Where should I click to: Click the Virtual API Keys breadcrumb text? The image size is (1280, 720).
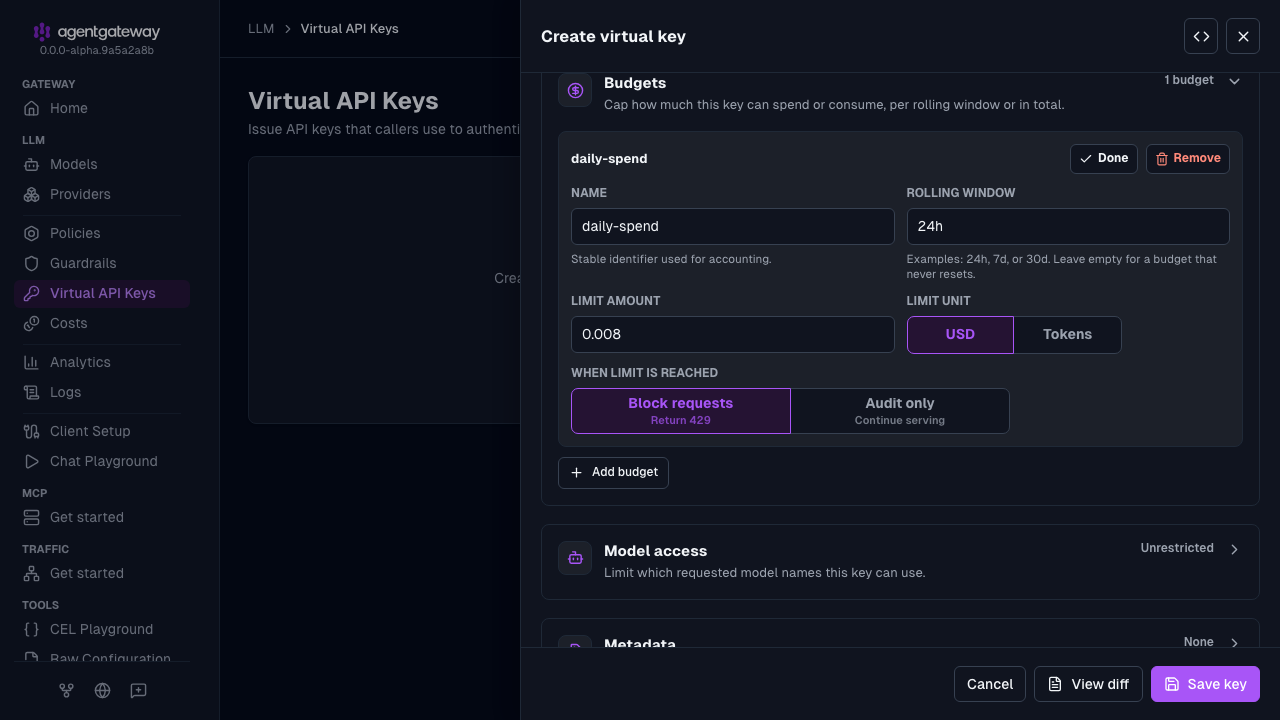click(350, 28)
